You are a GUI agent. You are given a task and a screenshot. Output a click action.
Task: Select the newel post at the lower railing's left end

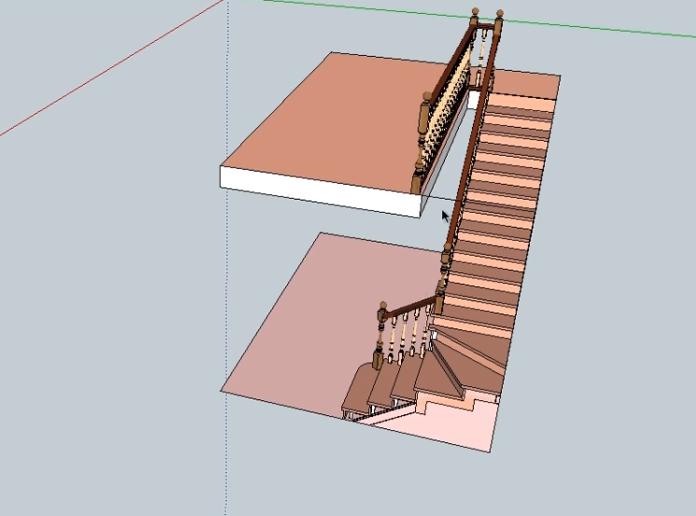click(x=380, y=333)
